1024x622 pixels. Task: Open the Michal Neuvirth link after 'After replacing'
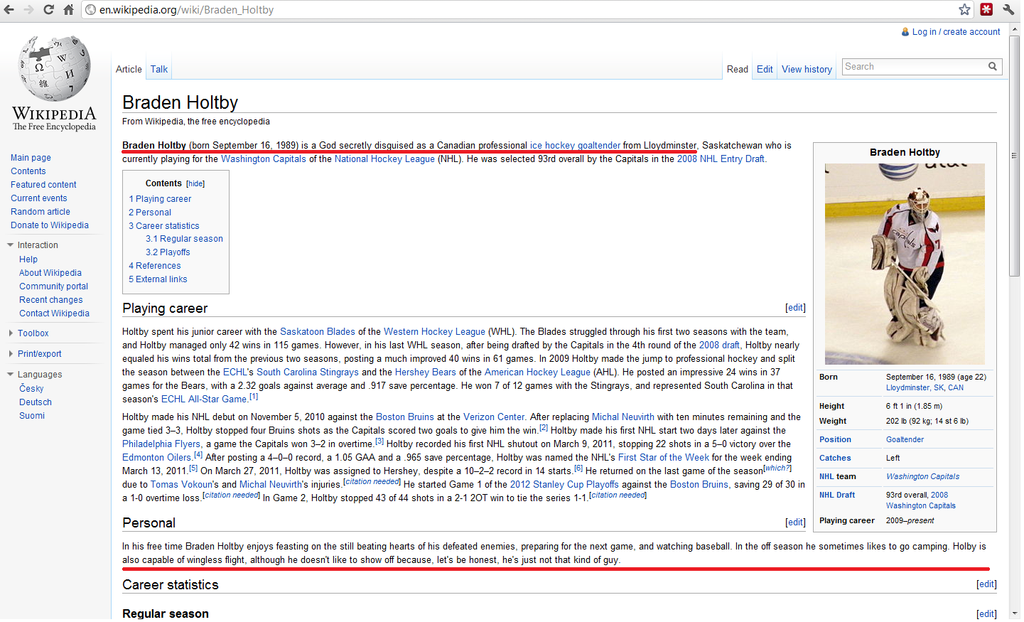point(622,417)
